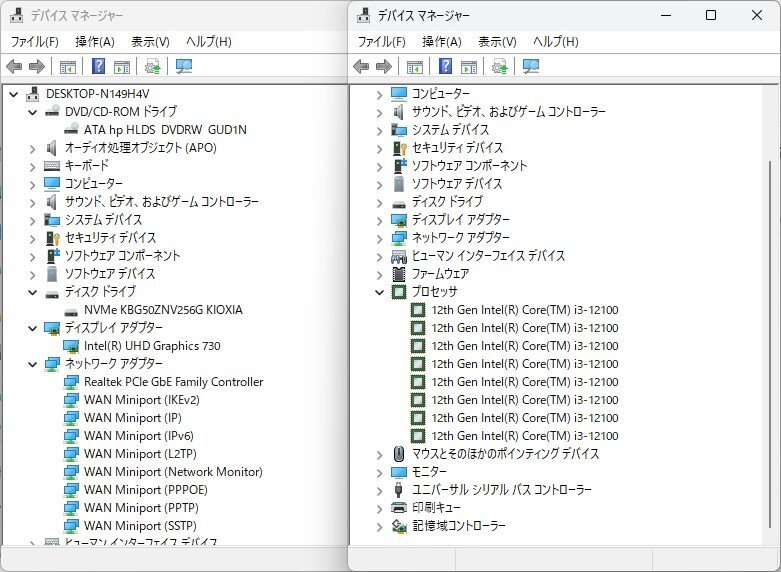Minimize the right デバイス マネージャー window

coord(666,15)
